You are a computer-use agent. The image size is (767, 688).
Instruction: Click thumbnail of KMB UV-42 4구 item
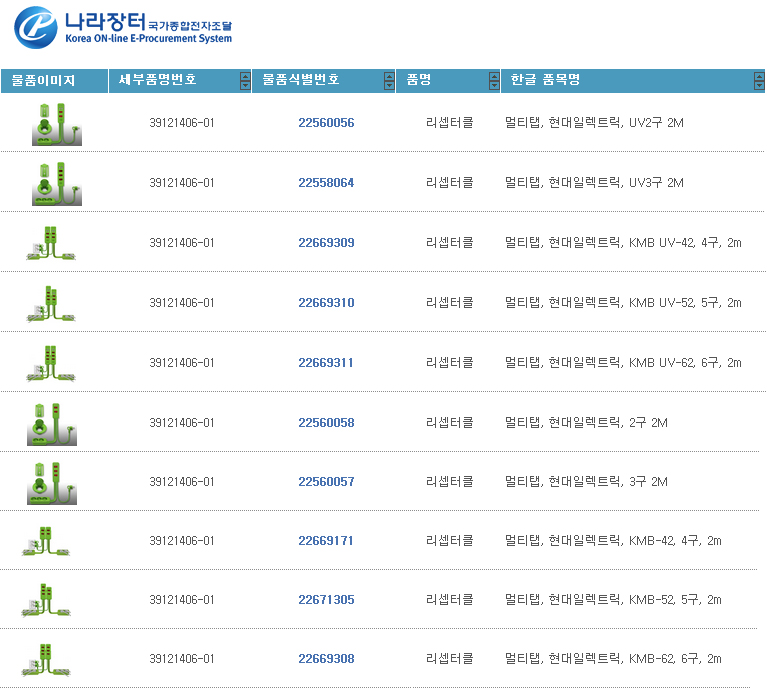(x=51, y=243)
